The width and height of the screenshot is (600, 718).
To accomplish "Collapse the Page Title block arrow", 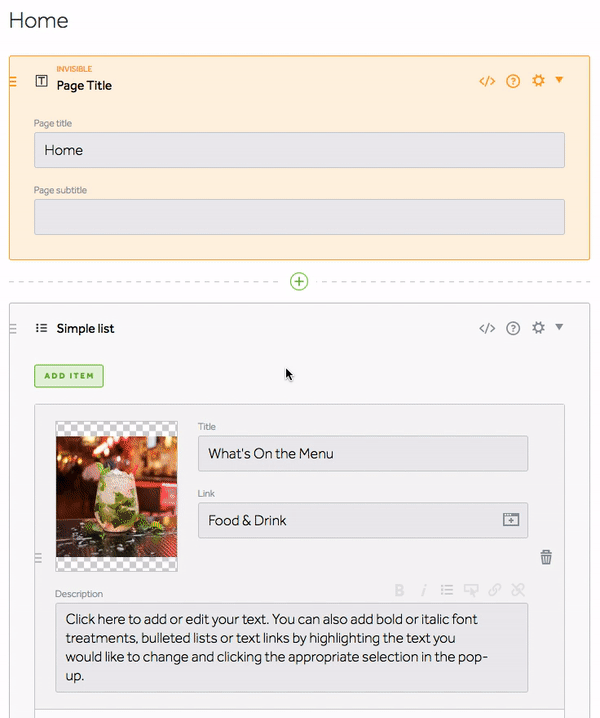I will click(x=559, y=80).
